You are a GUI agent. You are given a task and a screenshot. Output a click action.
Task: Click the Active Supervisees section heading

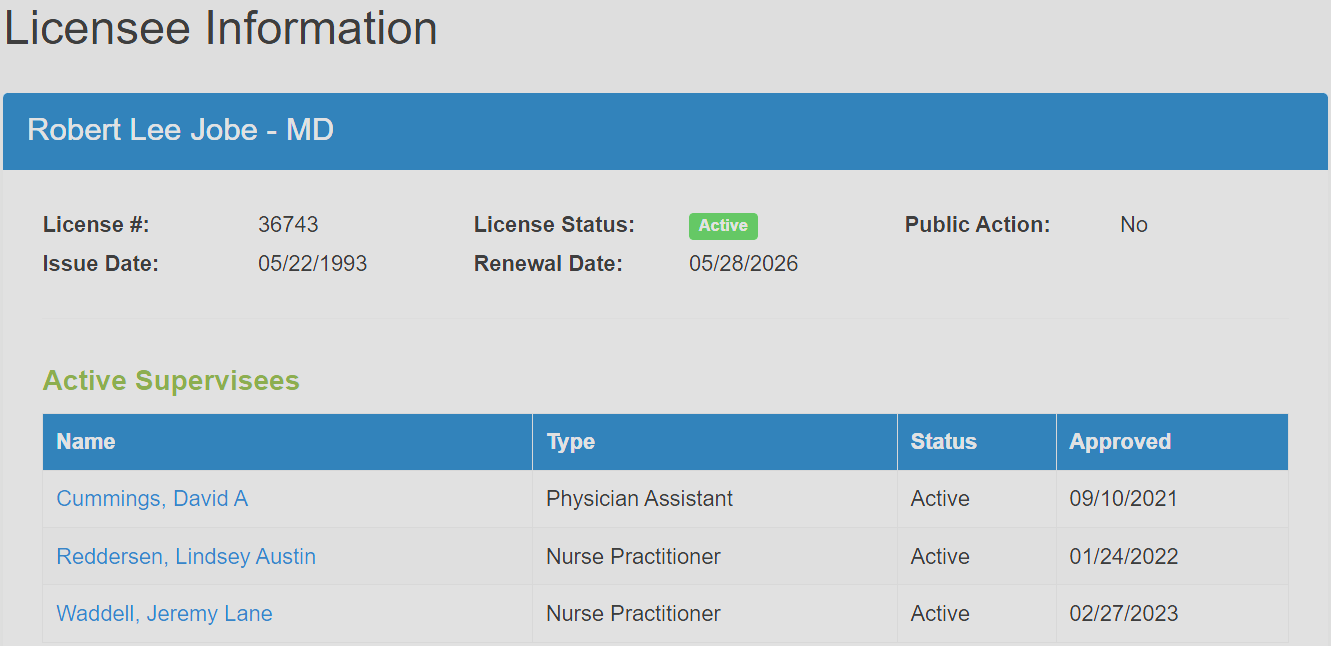171,381
